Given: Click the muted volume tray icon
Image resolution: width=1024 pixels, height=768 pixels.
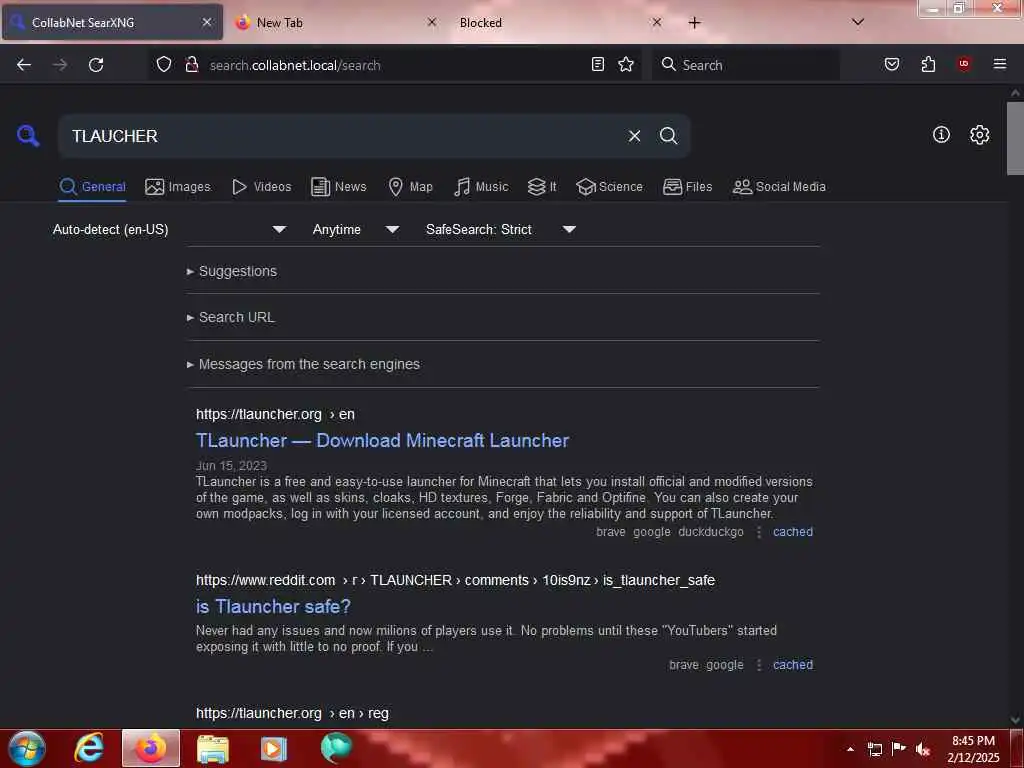Looking at the screenshot, I should point(923,749).
